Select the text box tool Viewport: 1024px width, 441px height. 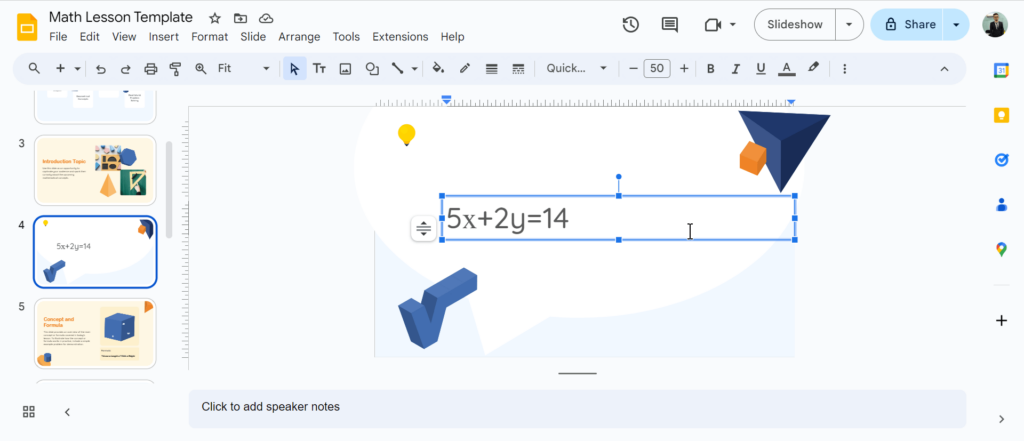click(x=319, y=69)
